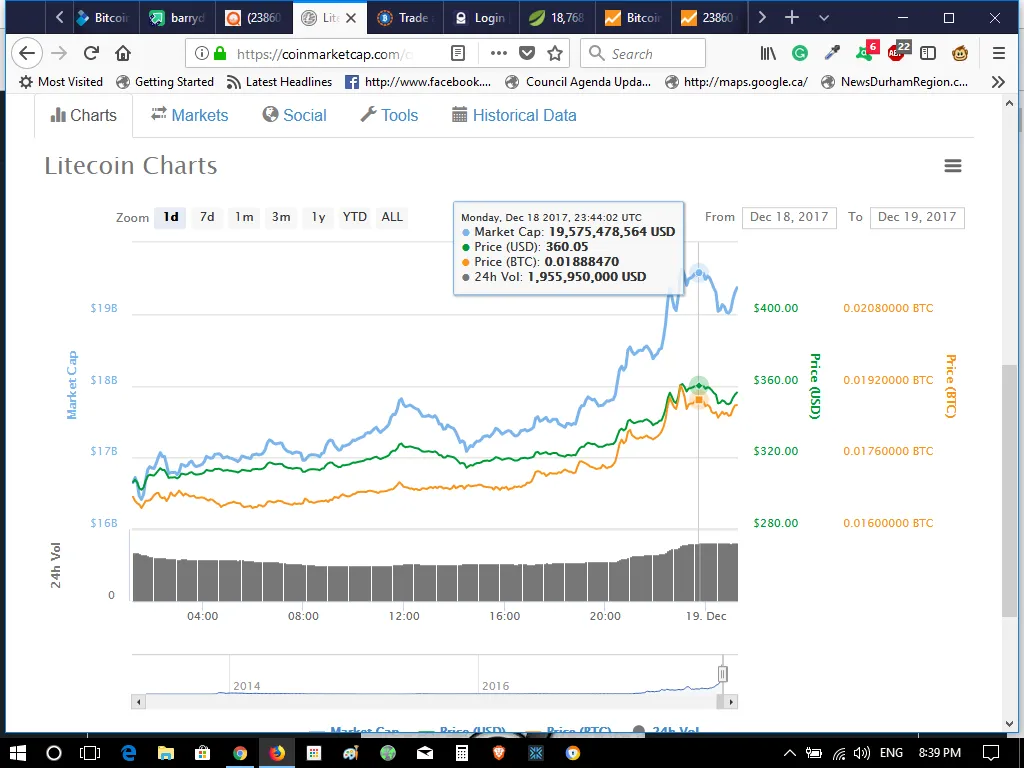The image size is (1024, 768).
Task: Open Latest Headlines feed bookmark
Action: point(279,82)
